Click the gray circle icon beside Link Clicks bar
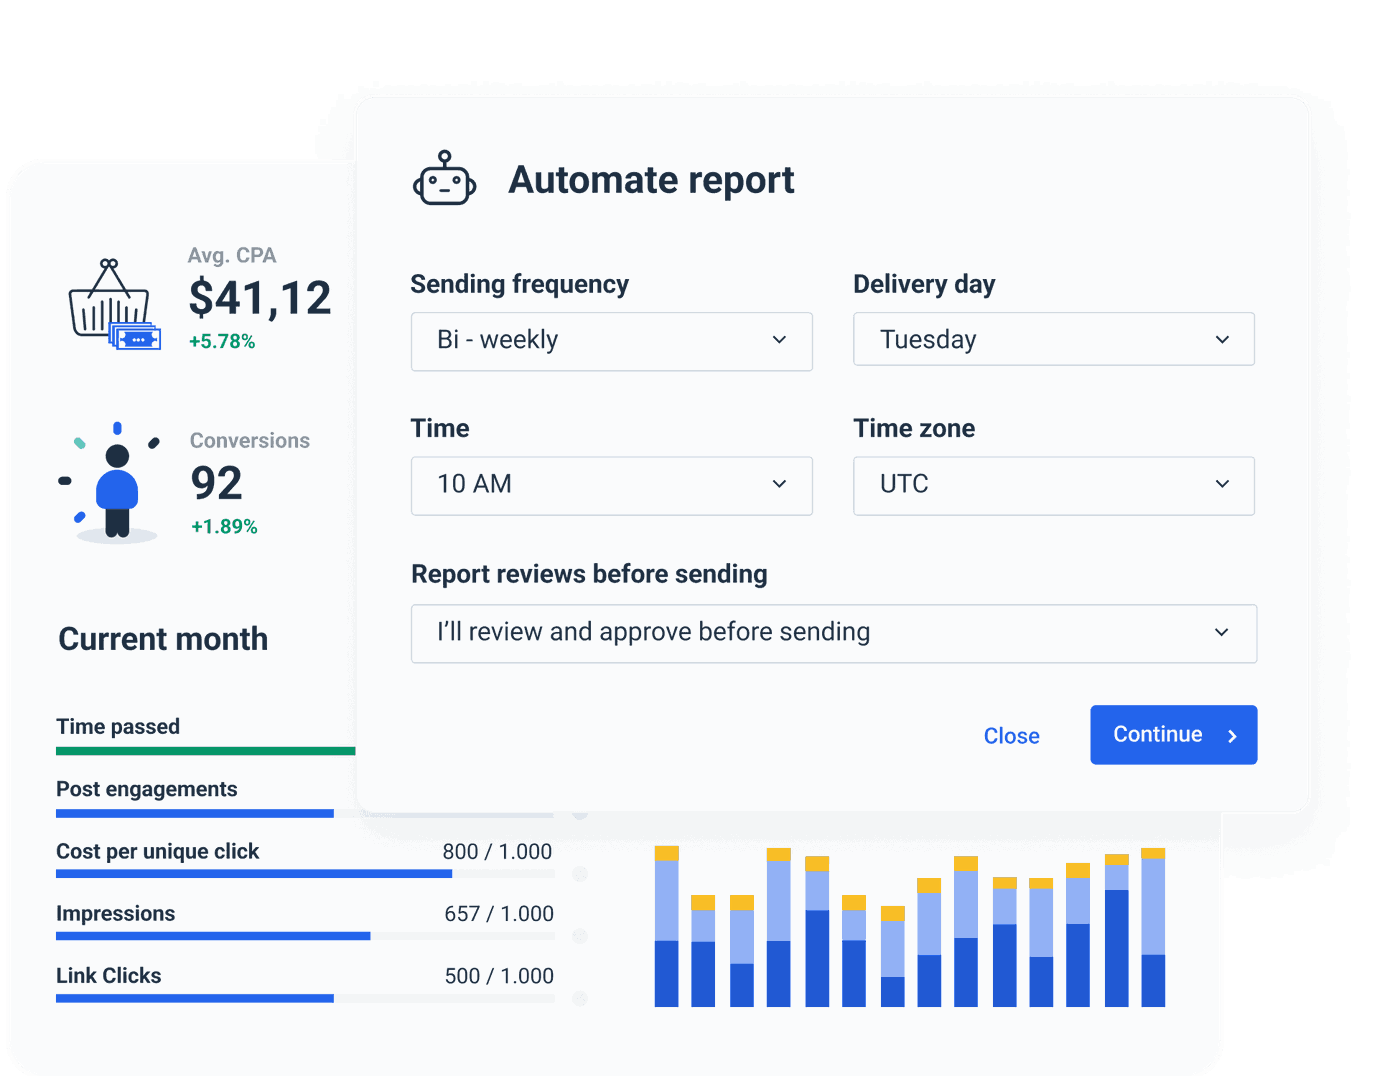The width and height of the screenshot is (1400, 1076). click(580, 998)
